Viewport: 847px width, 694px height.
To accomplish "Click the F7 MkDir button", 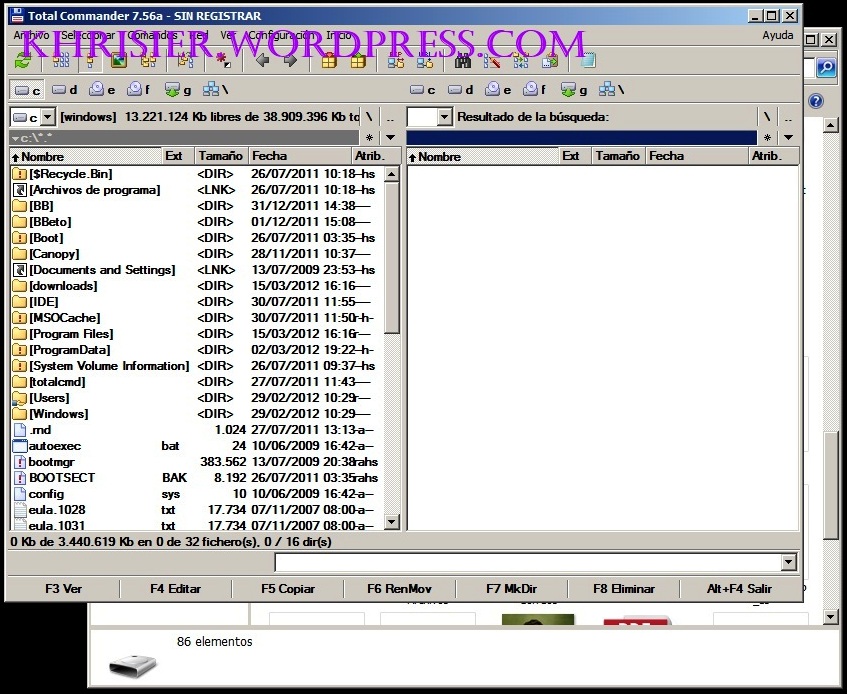I will [512, 589].
